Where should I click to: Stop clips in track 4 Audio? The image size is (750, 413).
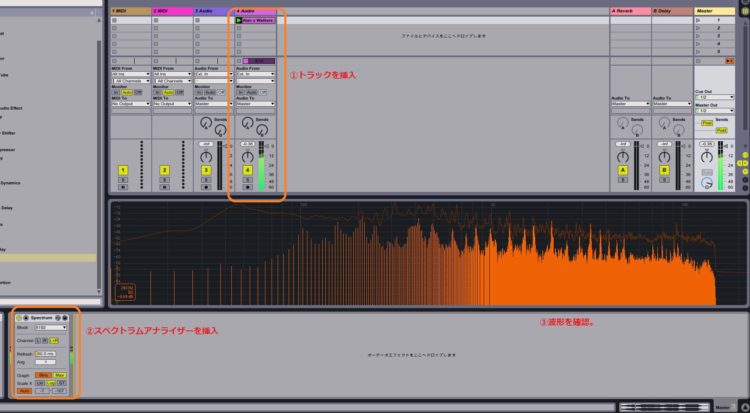coord(239,61)
